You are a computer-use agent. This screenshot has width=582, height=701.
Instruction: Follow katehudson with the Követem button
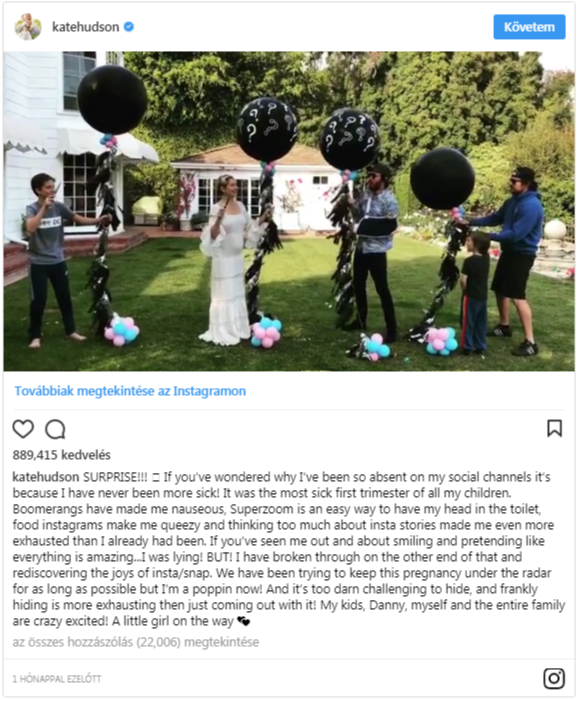click(529, 27)
